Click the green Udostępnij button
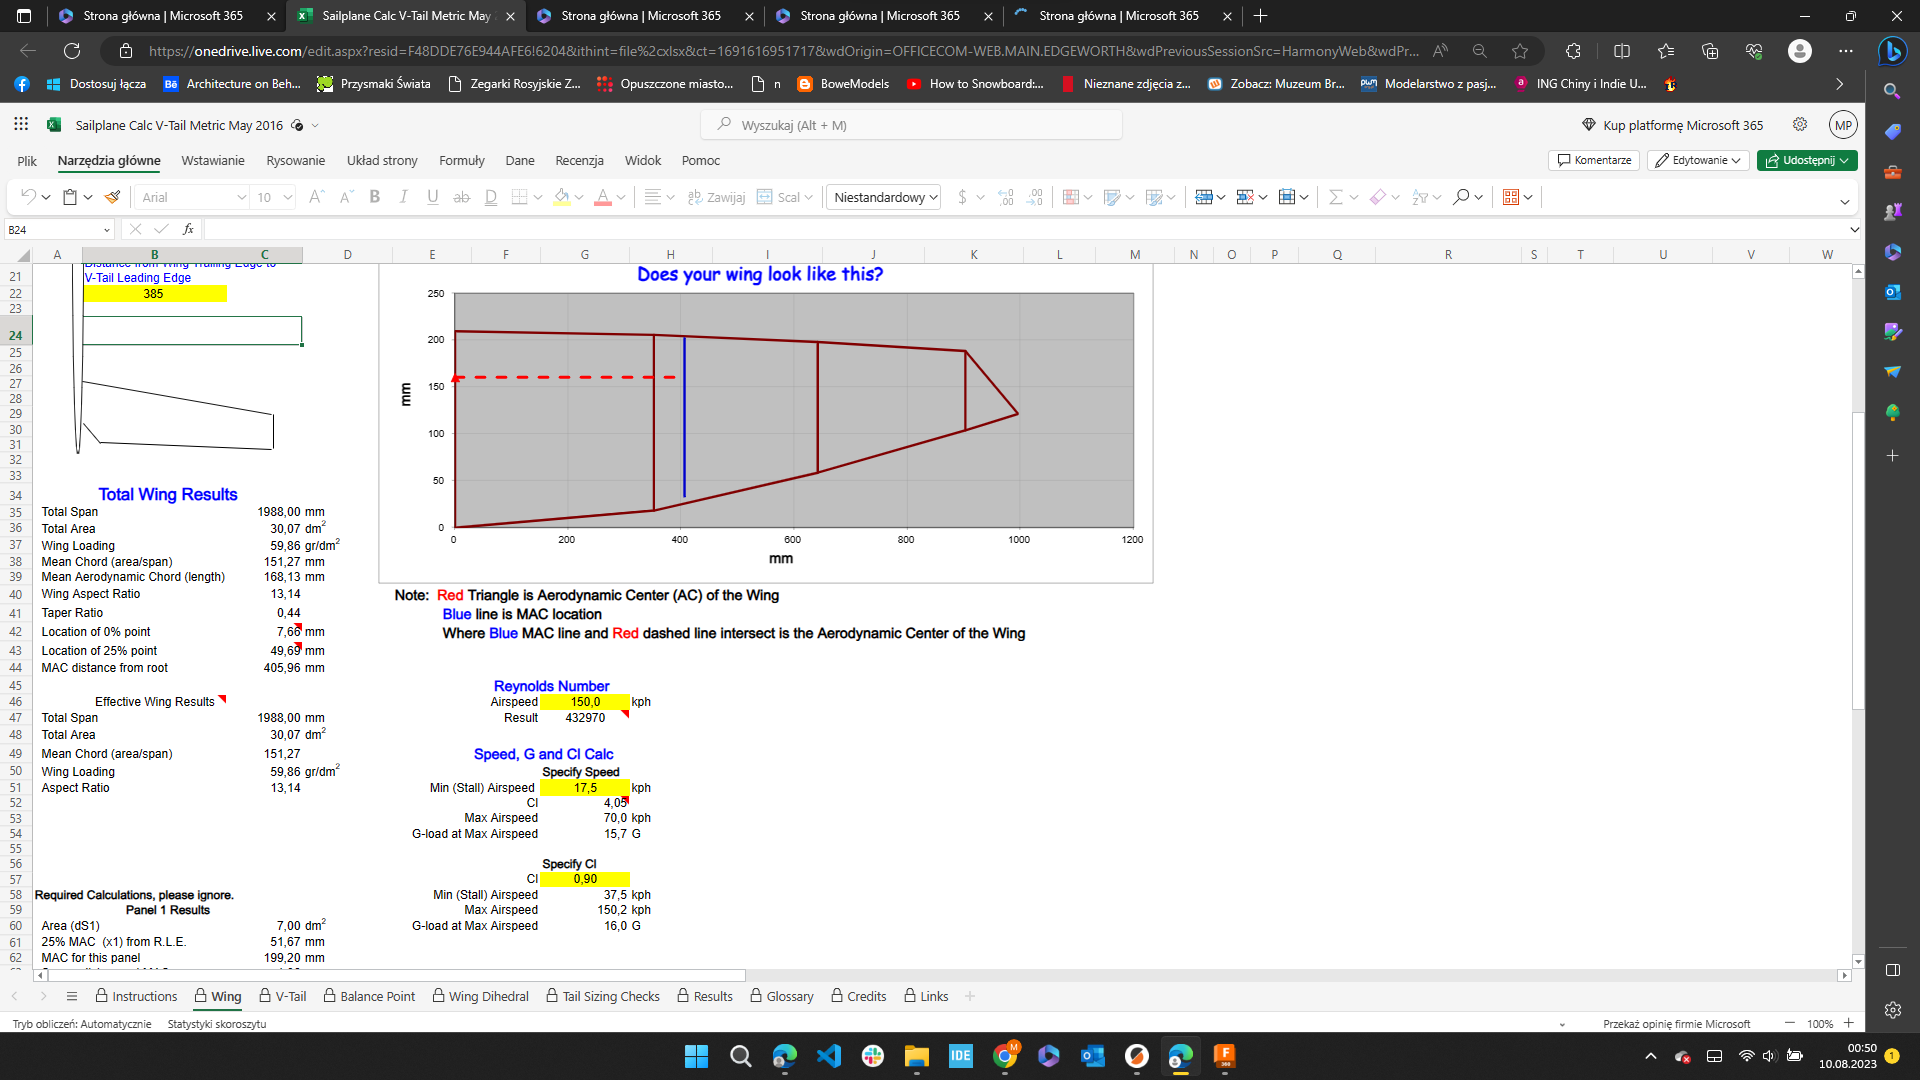This screenshot has width=1920, height=1080. [1806, 160]
